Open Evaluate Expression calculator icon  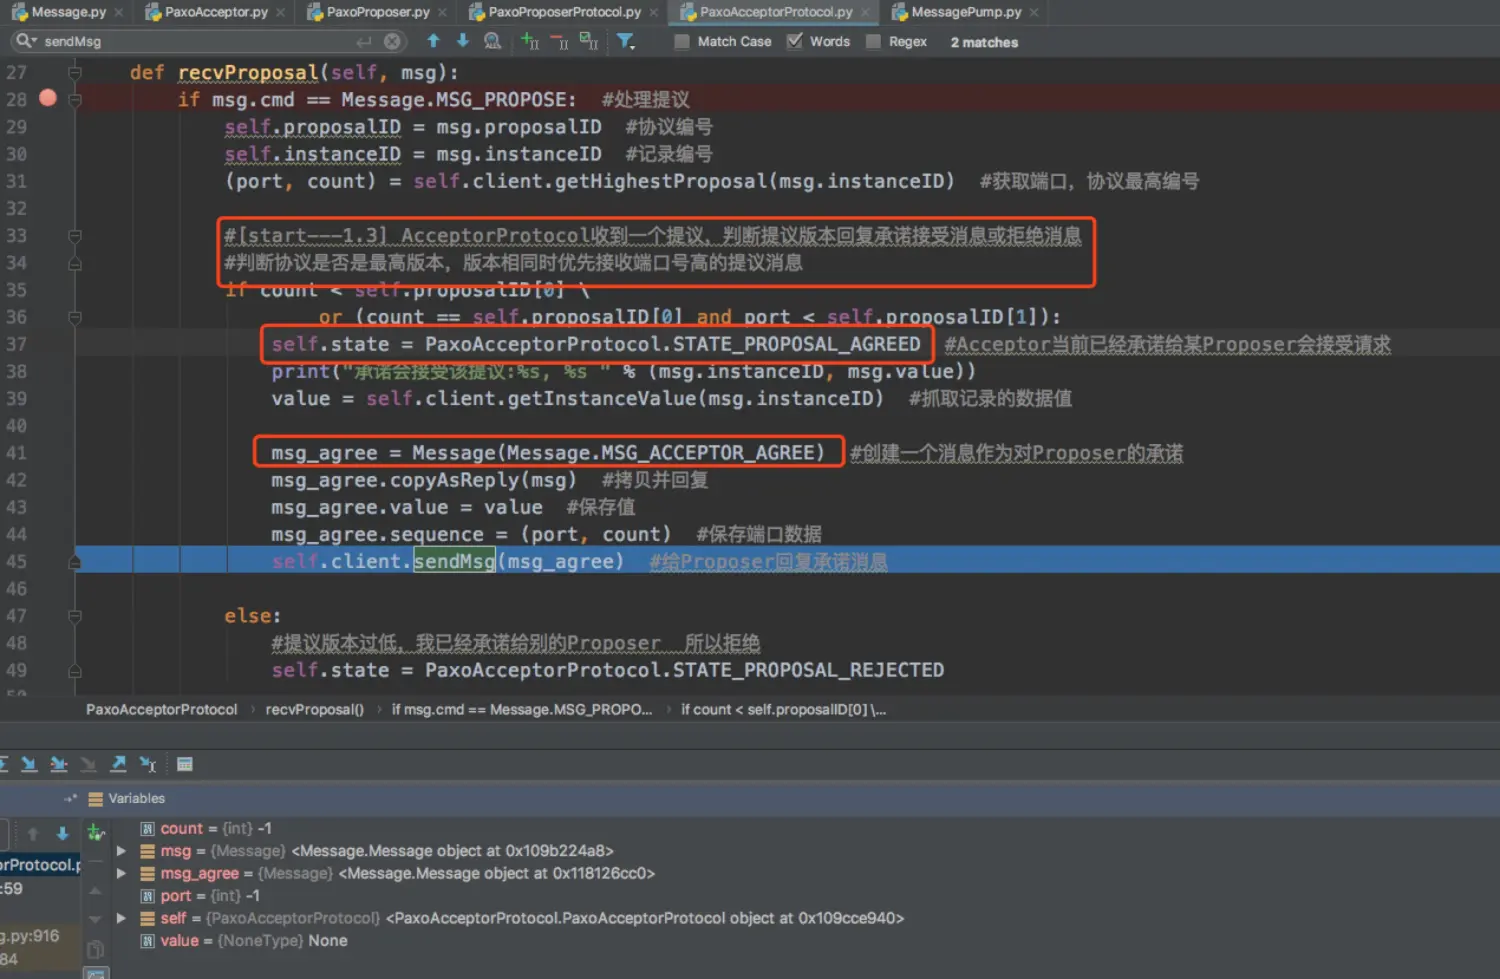click(185, 764)
